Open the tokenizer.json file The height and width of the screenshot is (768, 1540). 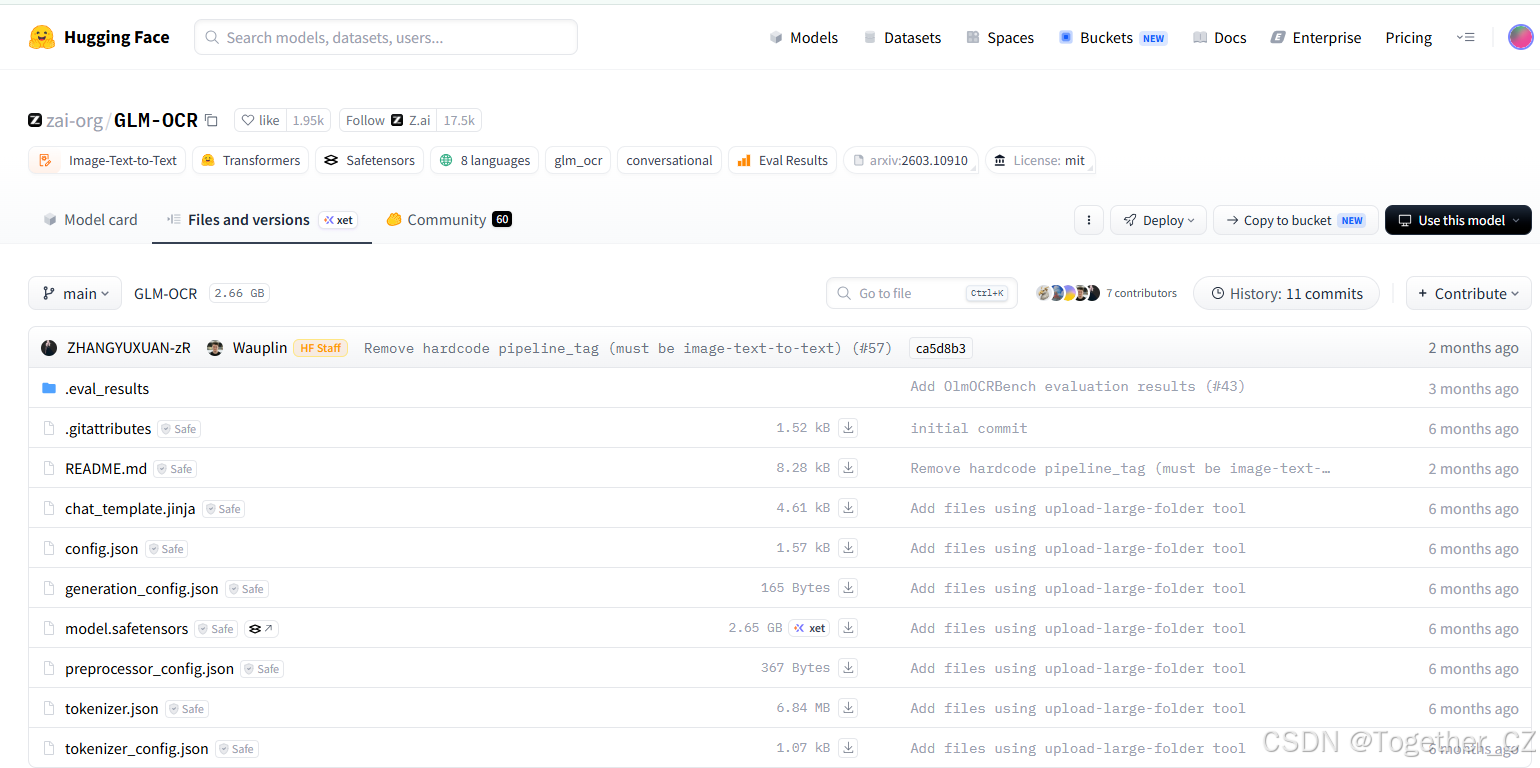112,709
